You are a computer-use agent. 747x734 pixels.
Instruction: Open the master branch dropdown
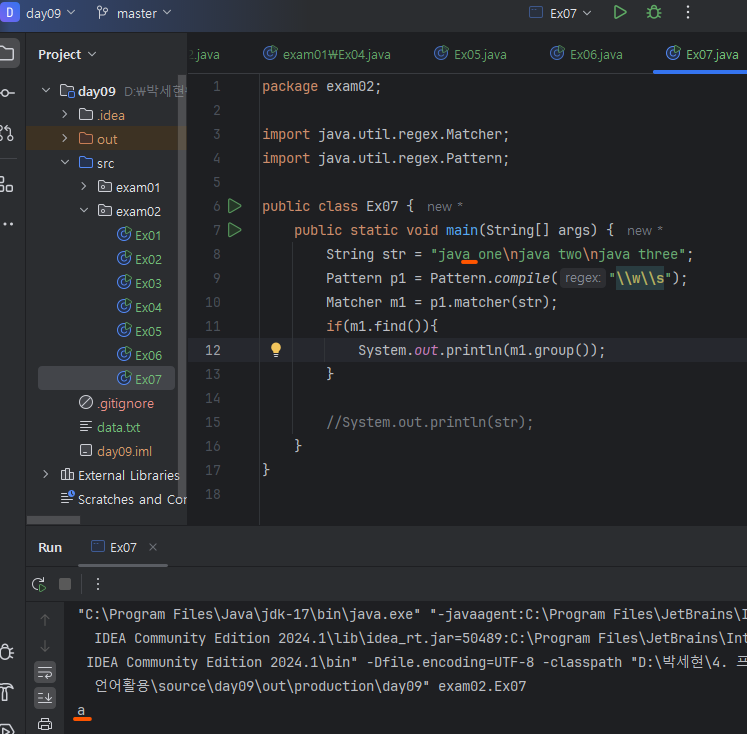pos(135,13)
